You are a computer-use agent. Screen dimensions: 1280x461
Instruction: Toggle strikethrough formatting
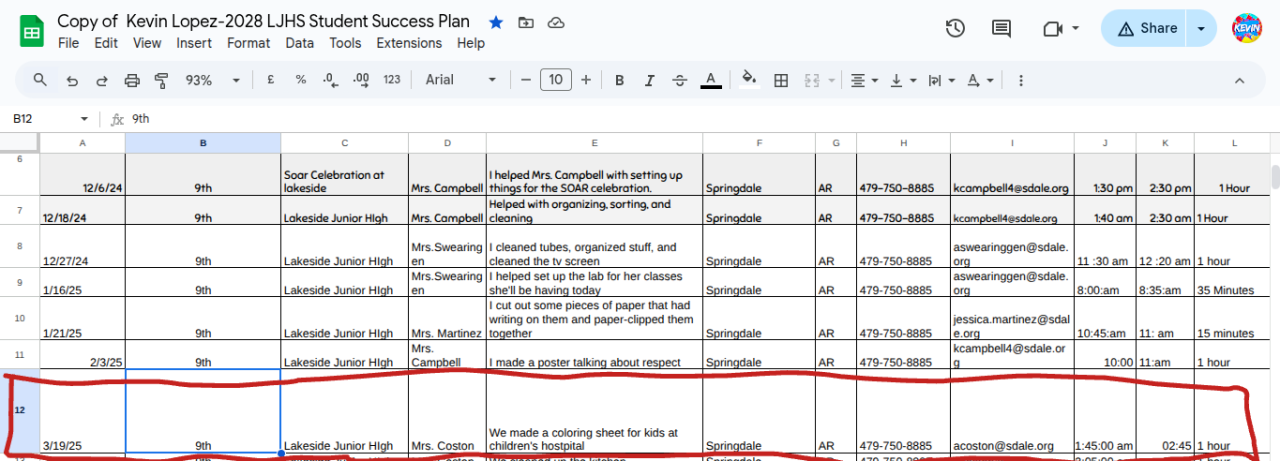click(680, 80)
